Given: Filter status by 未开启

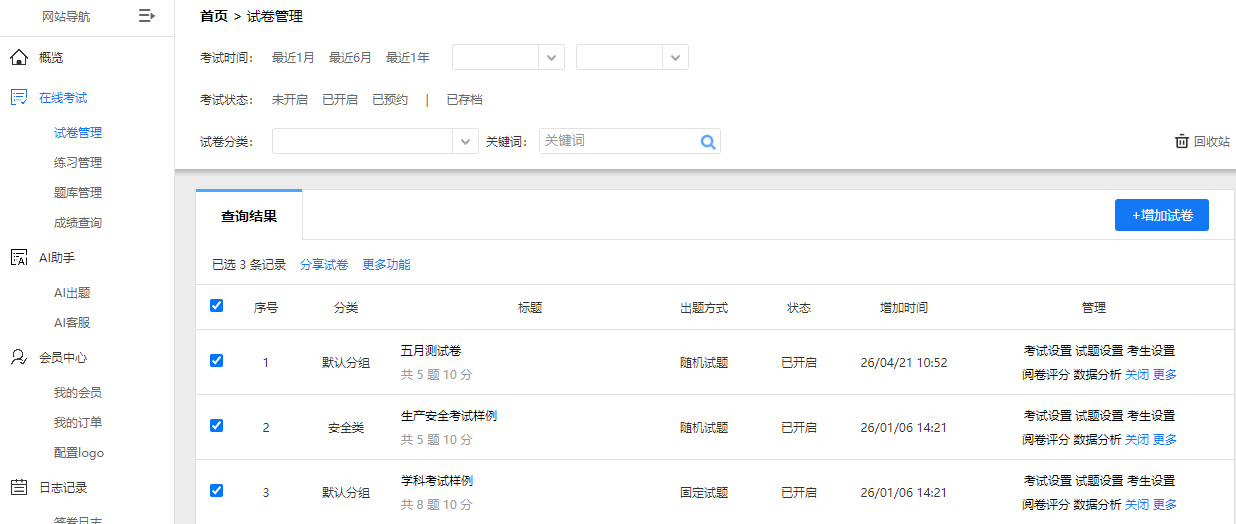Looking at the screenshot, I should click(x=290, y=100).
